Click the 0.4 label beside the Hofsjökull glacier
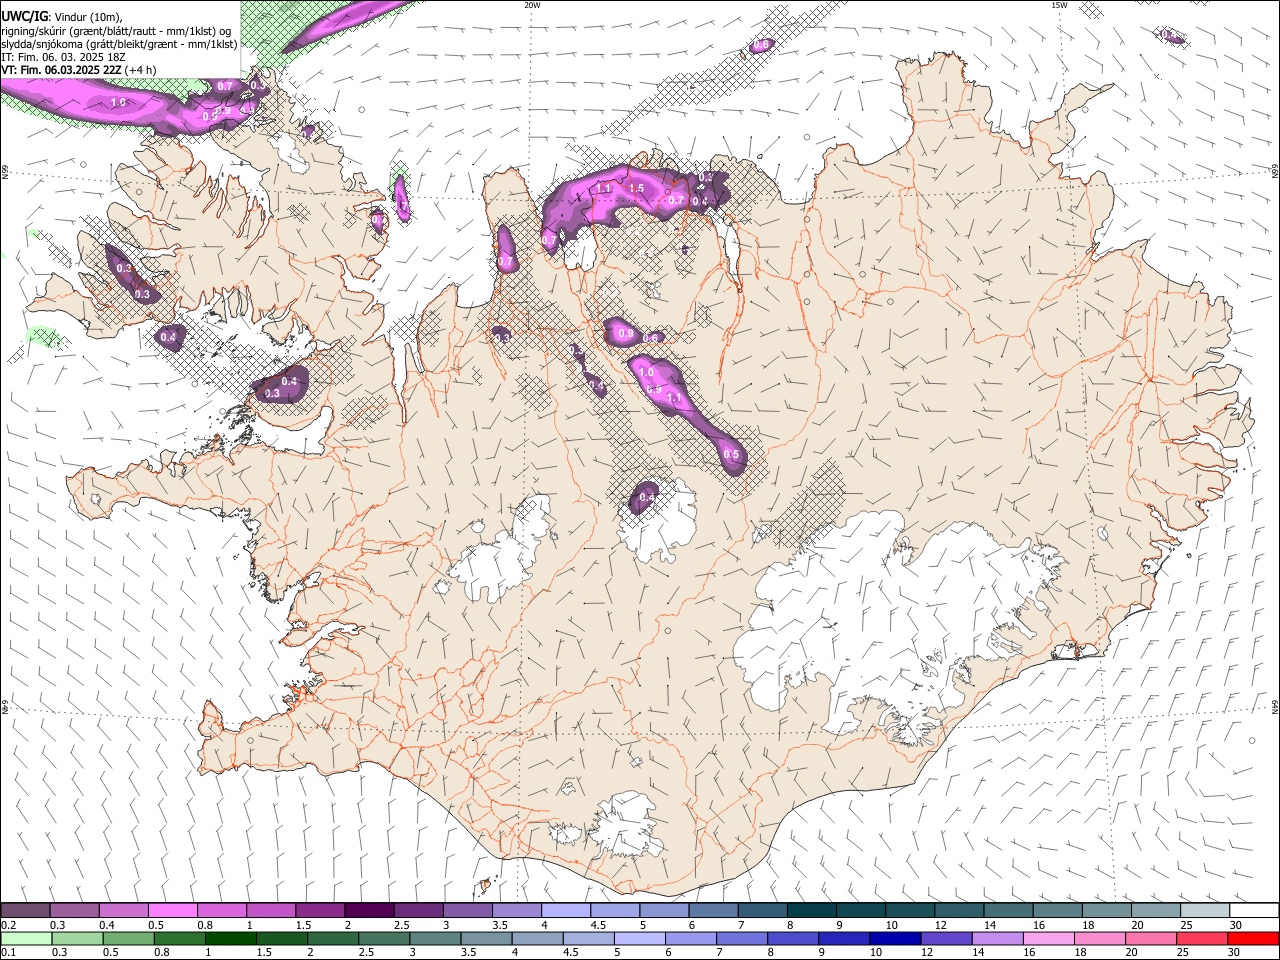The image size is (1280, 960). pos(646,497)
